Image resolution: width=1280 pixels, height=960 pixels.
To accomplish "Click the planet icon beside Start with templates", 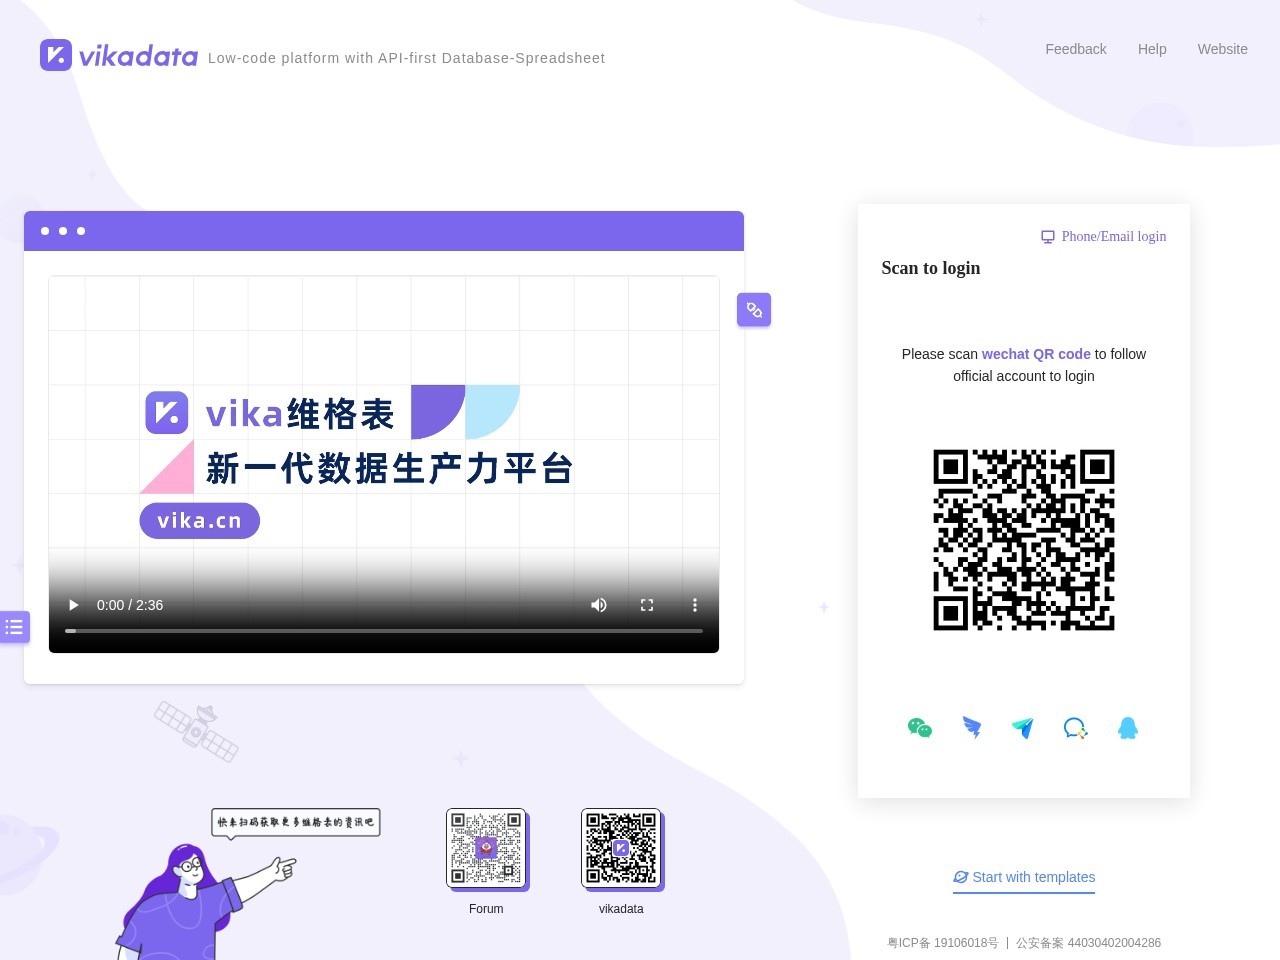I will [961, 877].
